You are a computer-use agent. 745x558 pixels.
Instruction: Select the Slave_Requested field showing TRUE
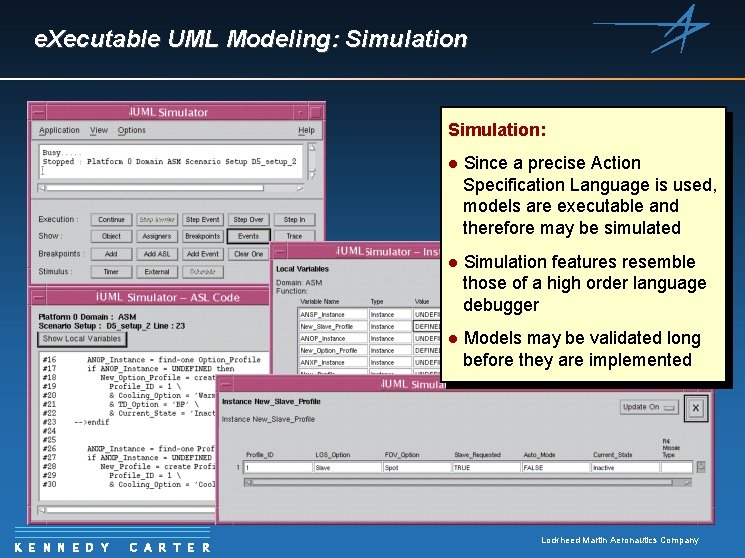click(x=486, y=468)
